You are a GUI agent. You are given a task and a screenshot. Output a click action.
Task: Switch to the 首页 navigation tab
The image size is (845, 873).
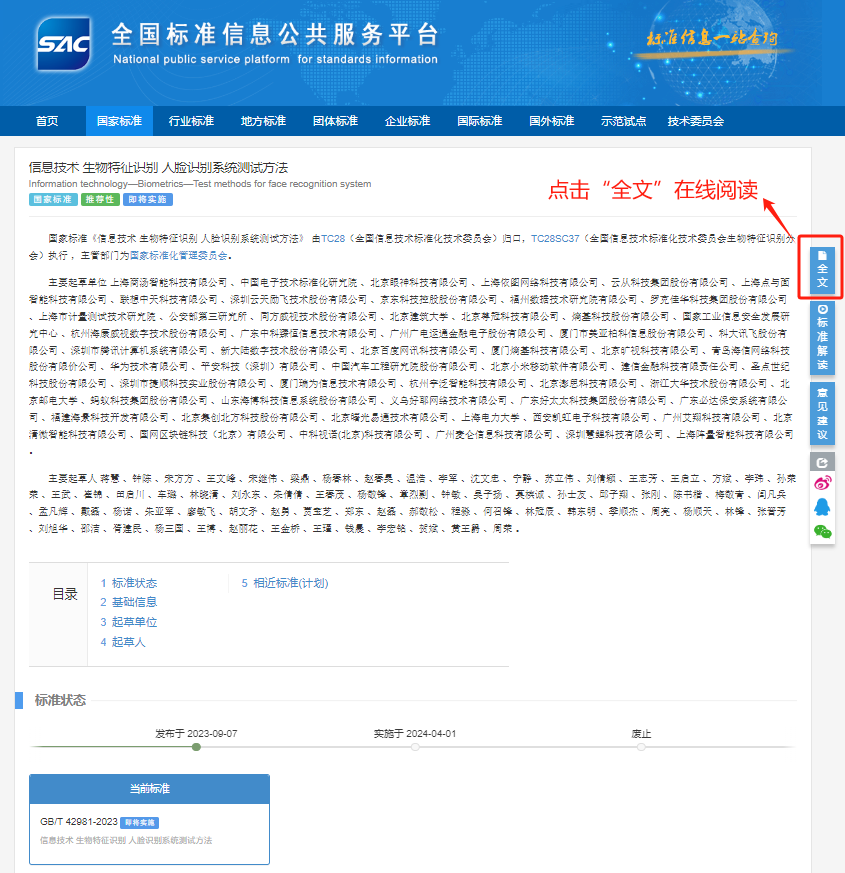tap(47, 121)
